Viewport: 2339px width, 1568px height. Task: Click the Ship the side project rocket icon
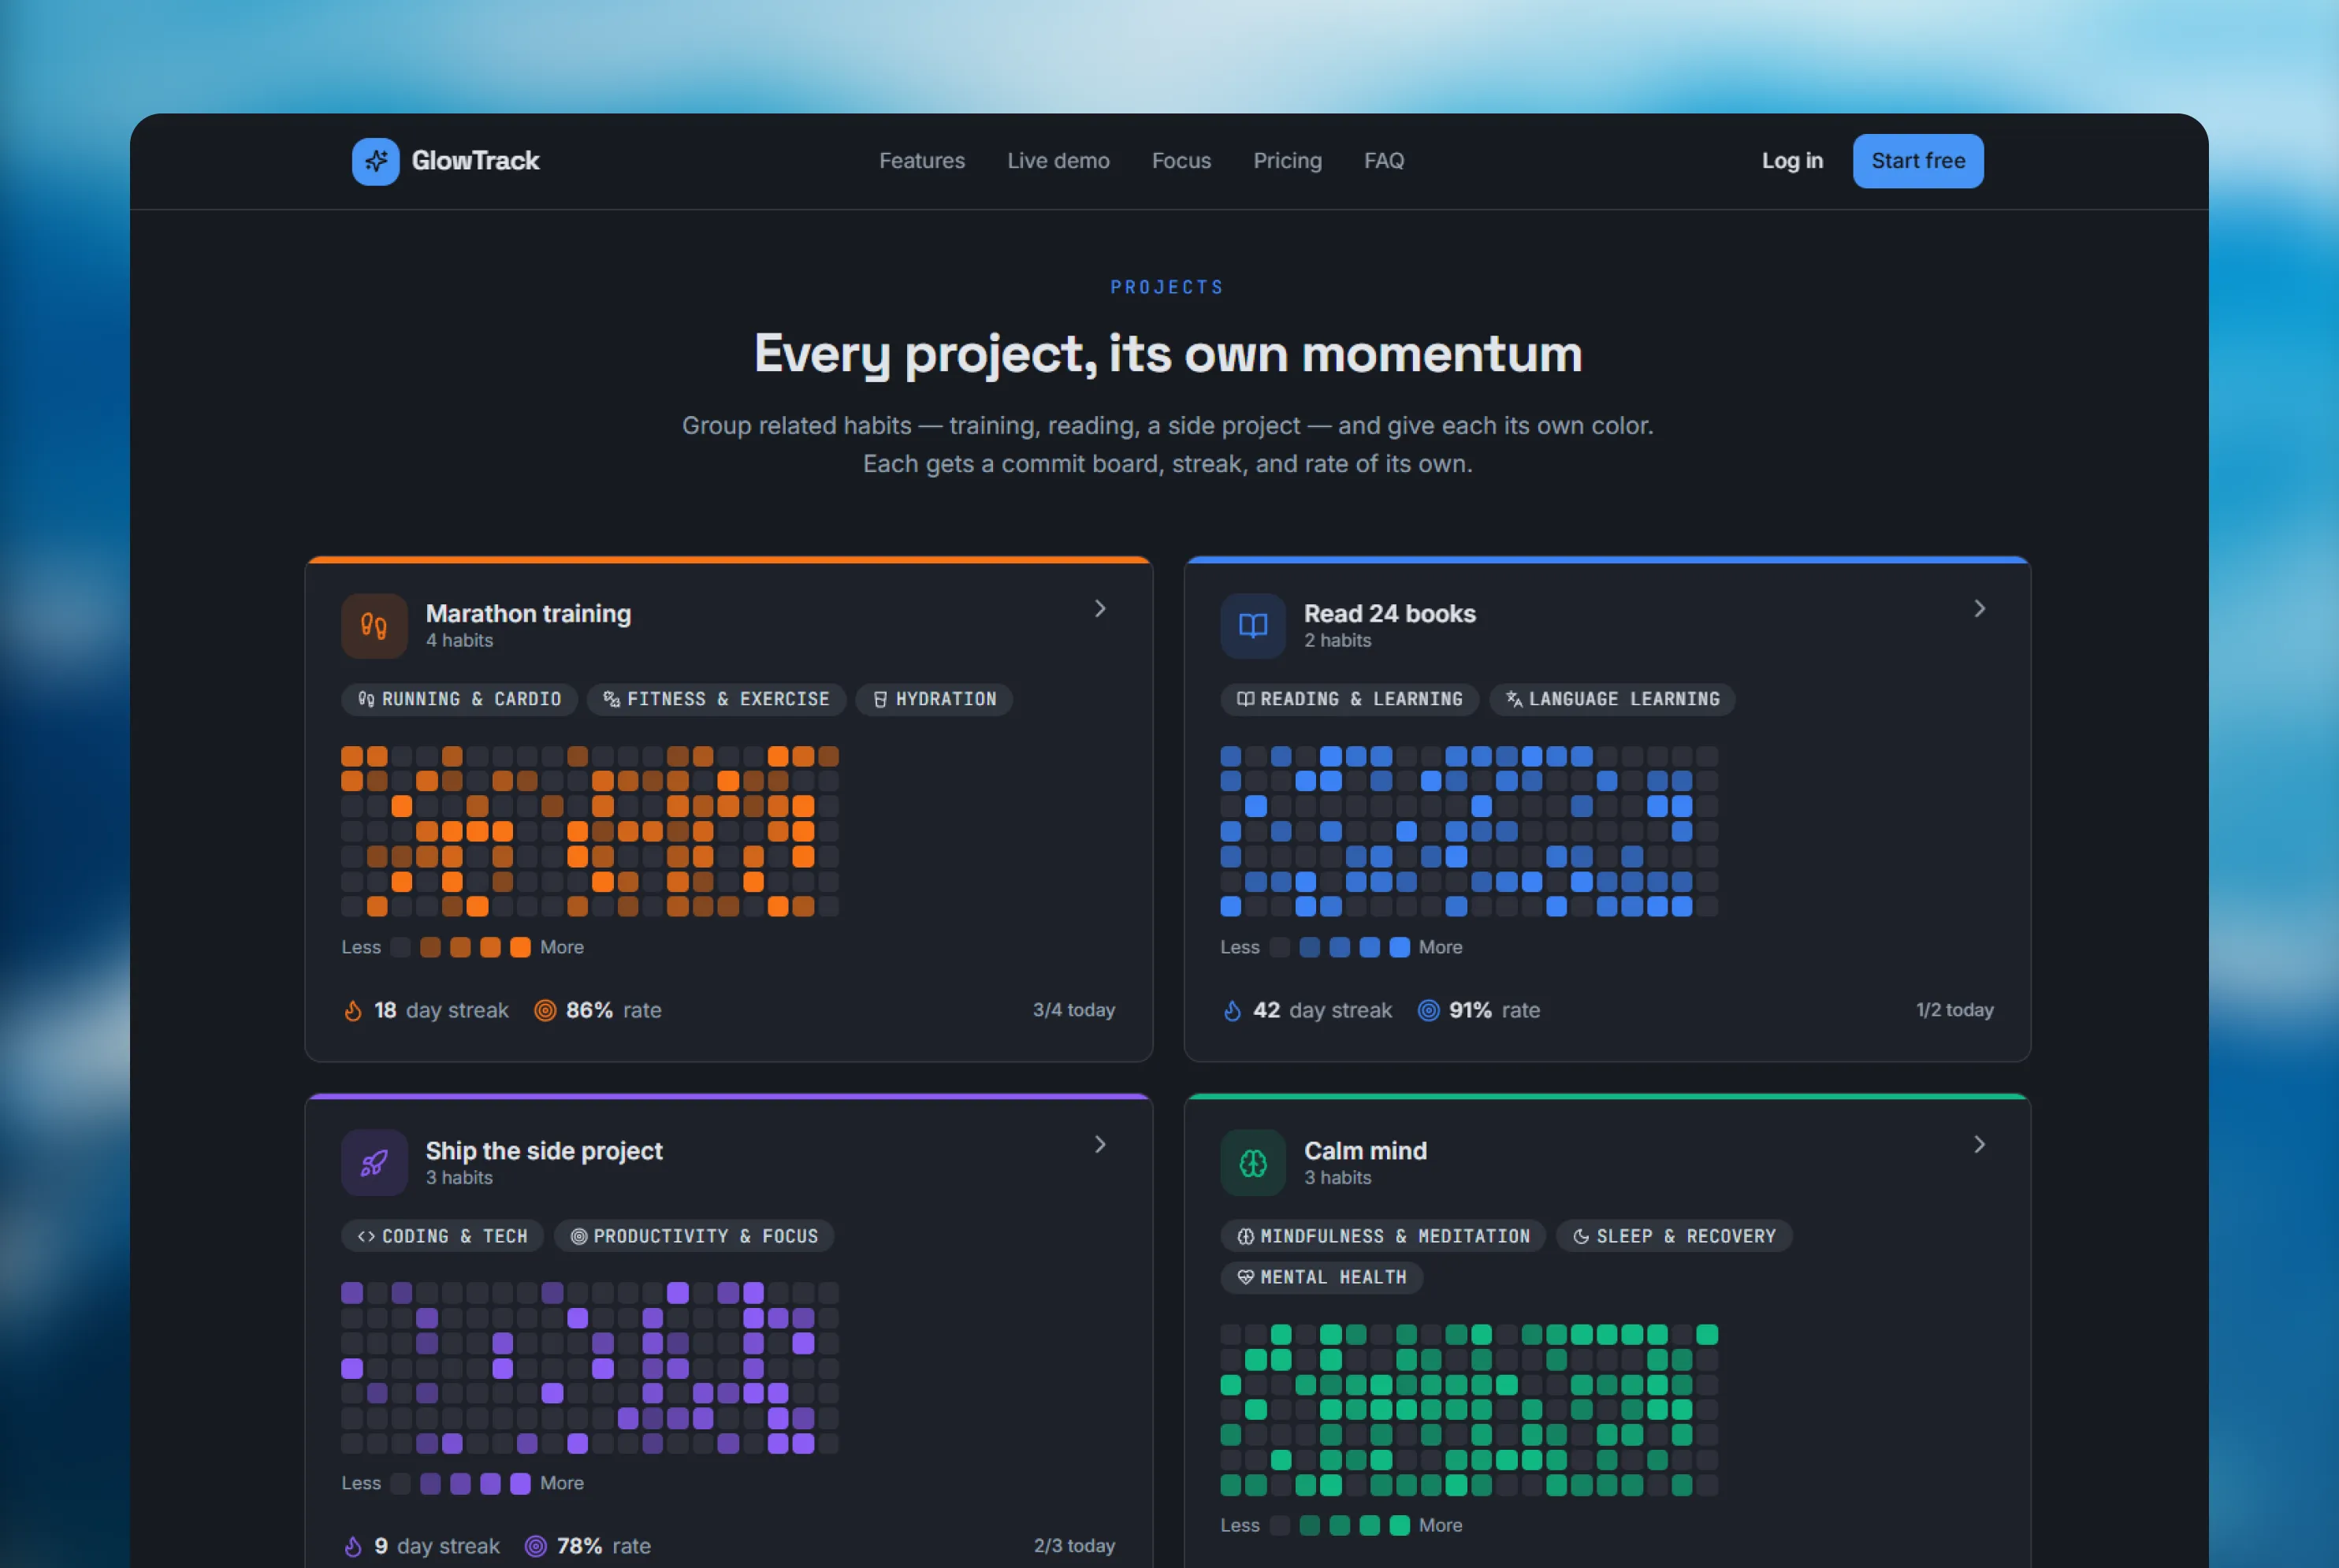[374, 1163]
